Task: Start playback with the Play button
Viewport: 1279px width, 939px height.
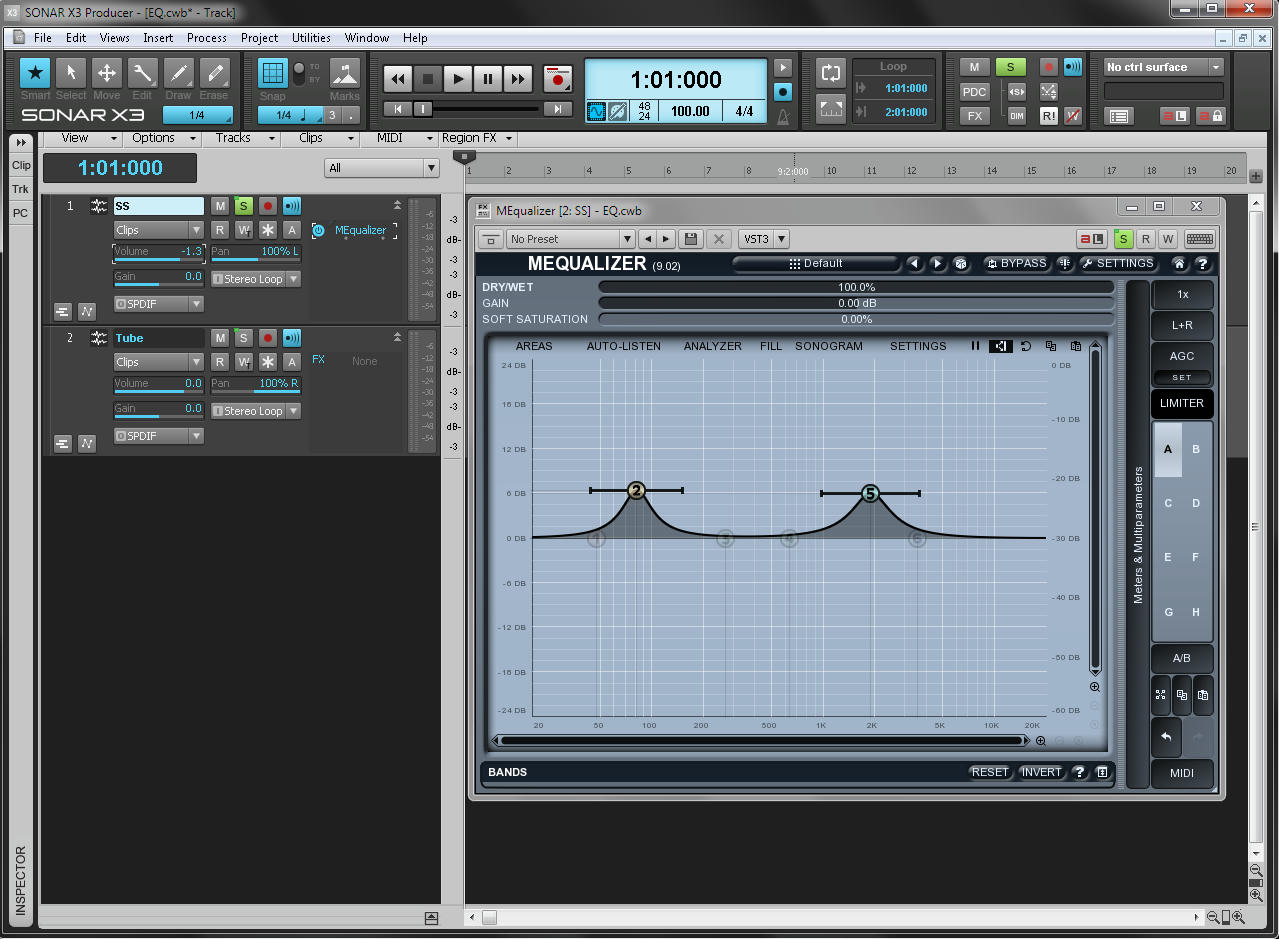Action: pyautogui.click(x=458, y=79)
